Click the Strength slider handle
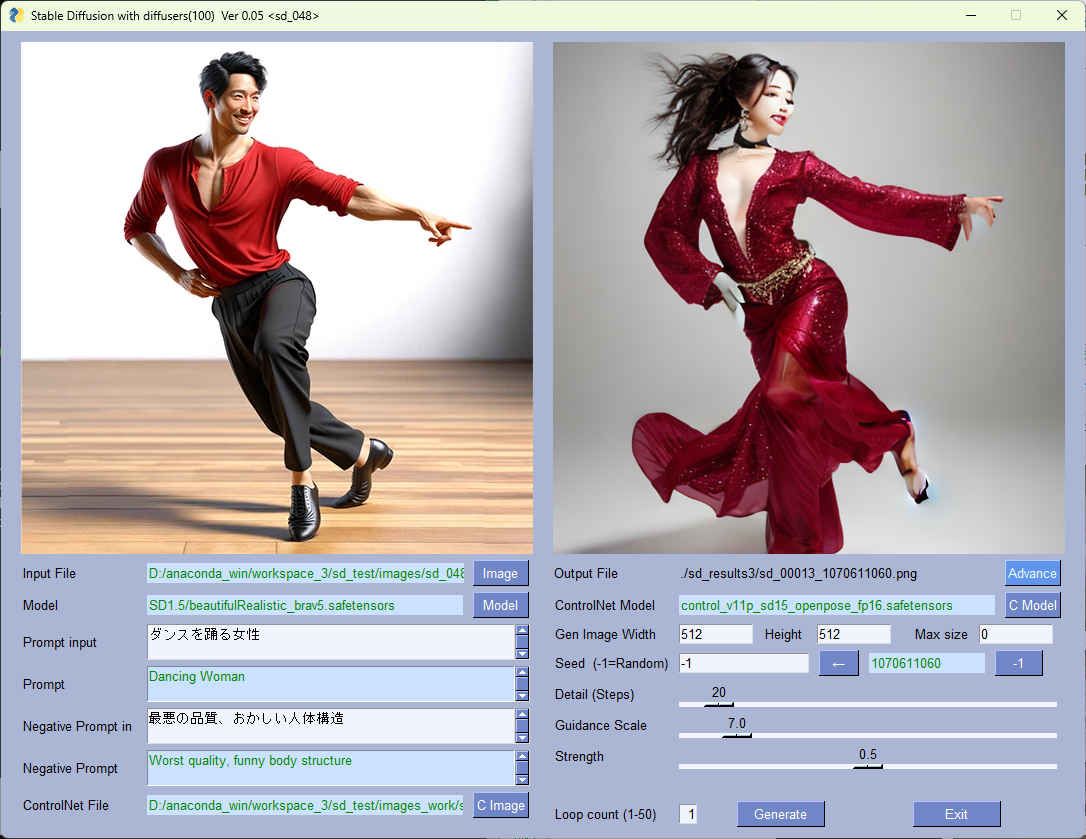The height and width of the screenshot is (839, 1086). pos(867,766)
